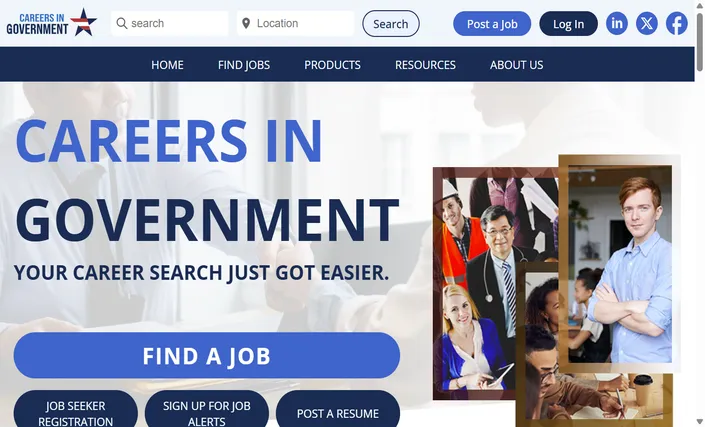
Task: Expand the RESOURCES menu
Action: coord(425,65)
